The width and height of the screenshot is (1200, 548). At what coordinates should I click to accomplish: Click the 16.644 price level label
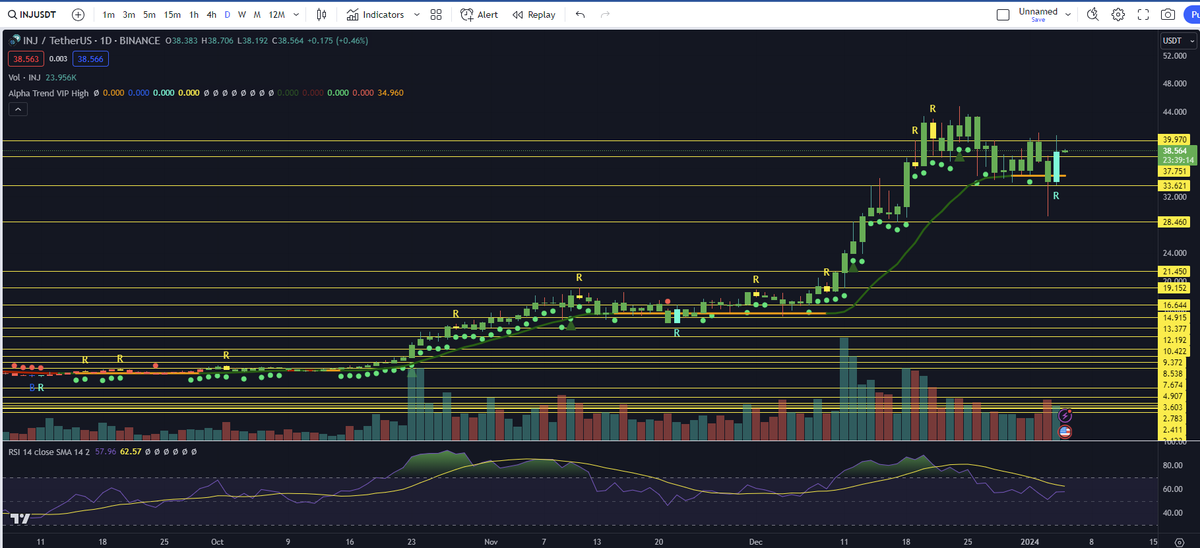pyautogui.click(x=1174, y=305)
